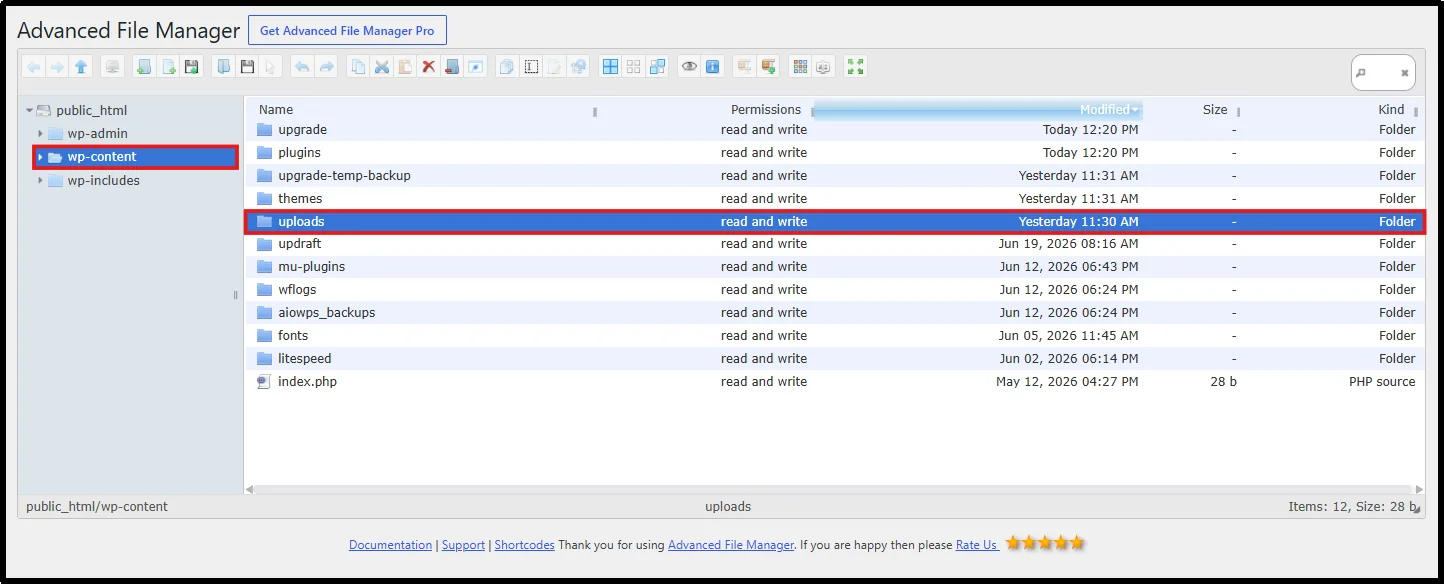Create a new file via toolbar icon

(x=169, y=67)
